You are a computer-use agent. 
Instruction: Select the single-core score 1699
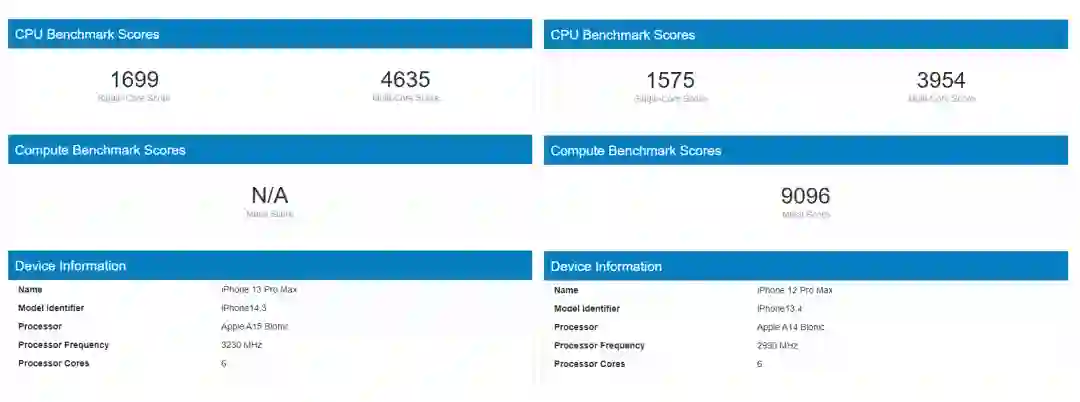[134, 80]
